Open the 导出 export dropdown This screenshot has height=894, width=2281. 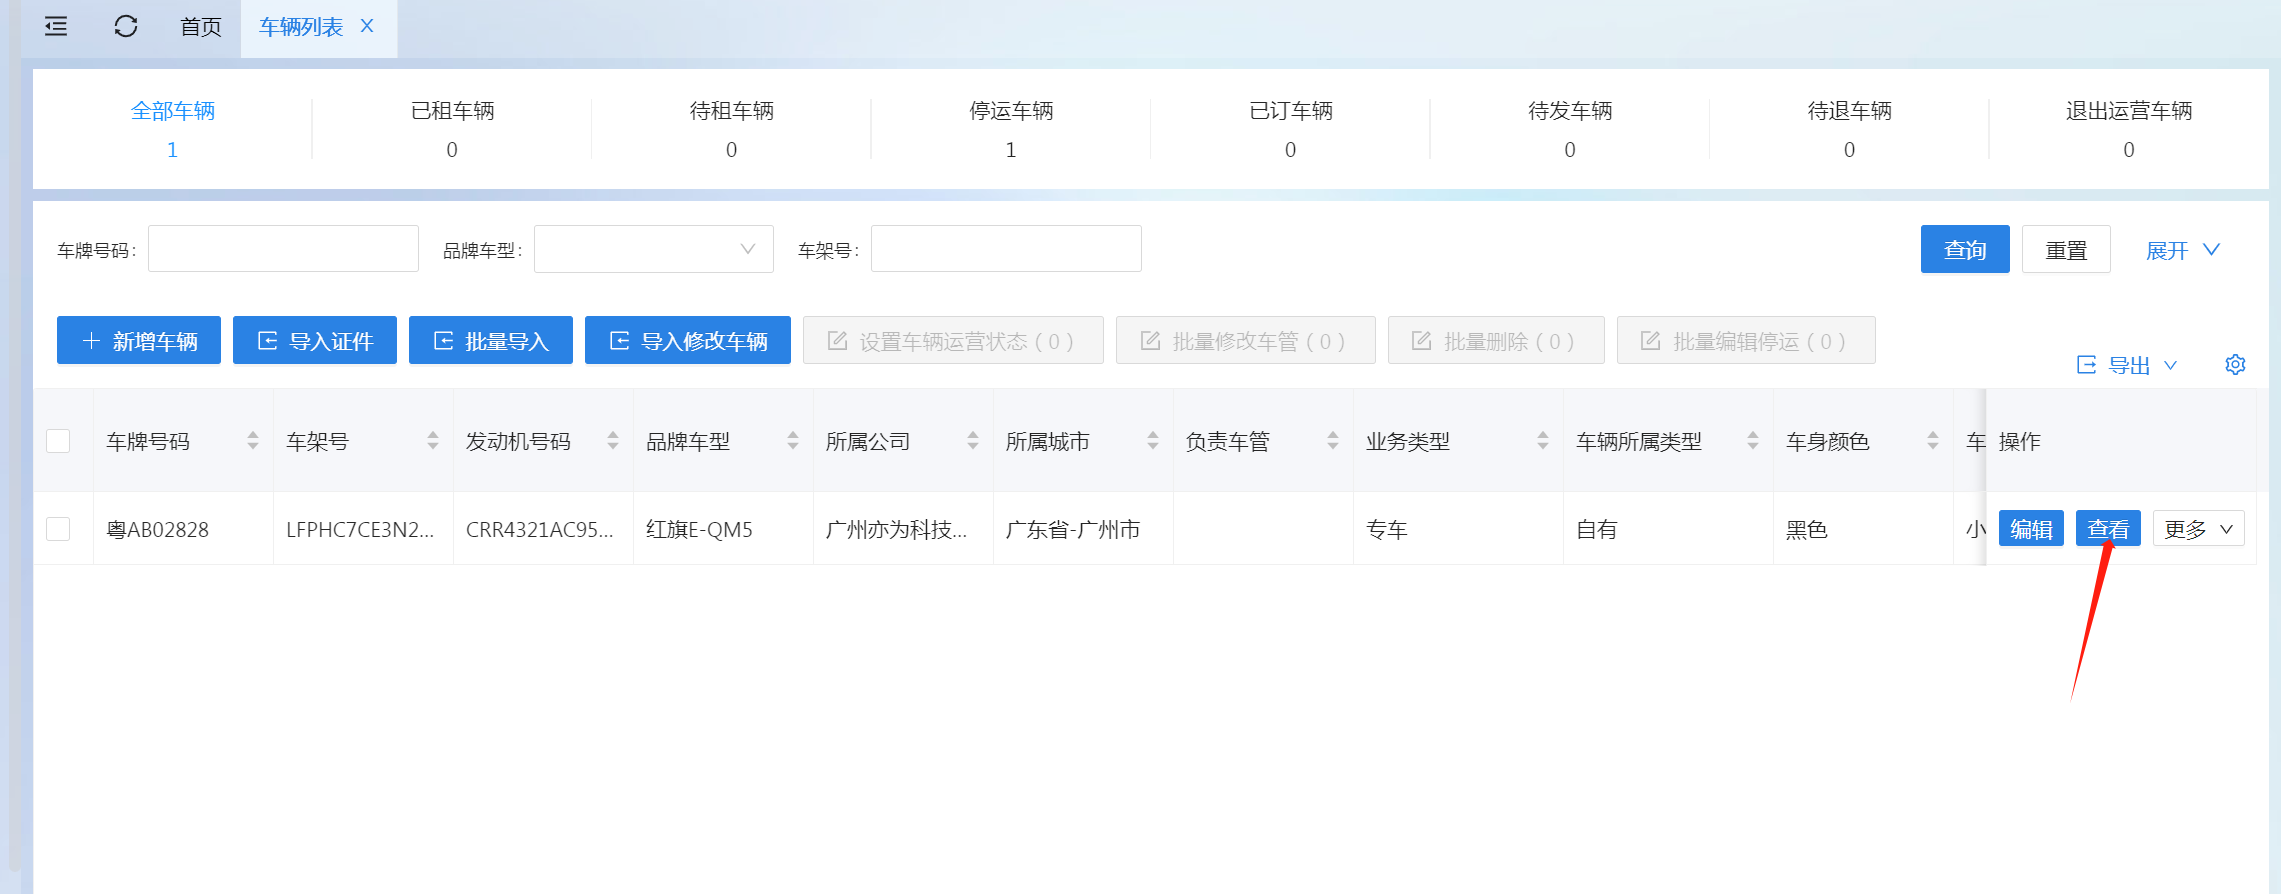pyautogui.click(x=2127, y=365)
